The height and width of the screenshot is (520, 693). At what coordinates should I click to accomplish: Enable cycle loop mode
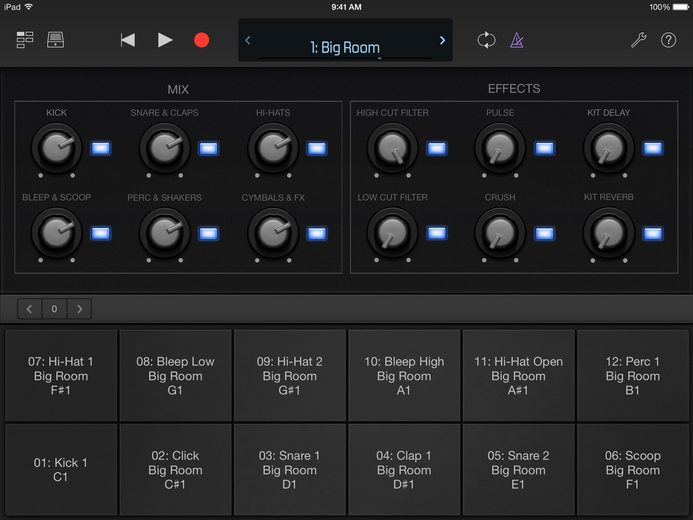point(487,40)
